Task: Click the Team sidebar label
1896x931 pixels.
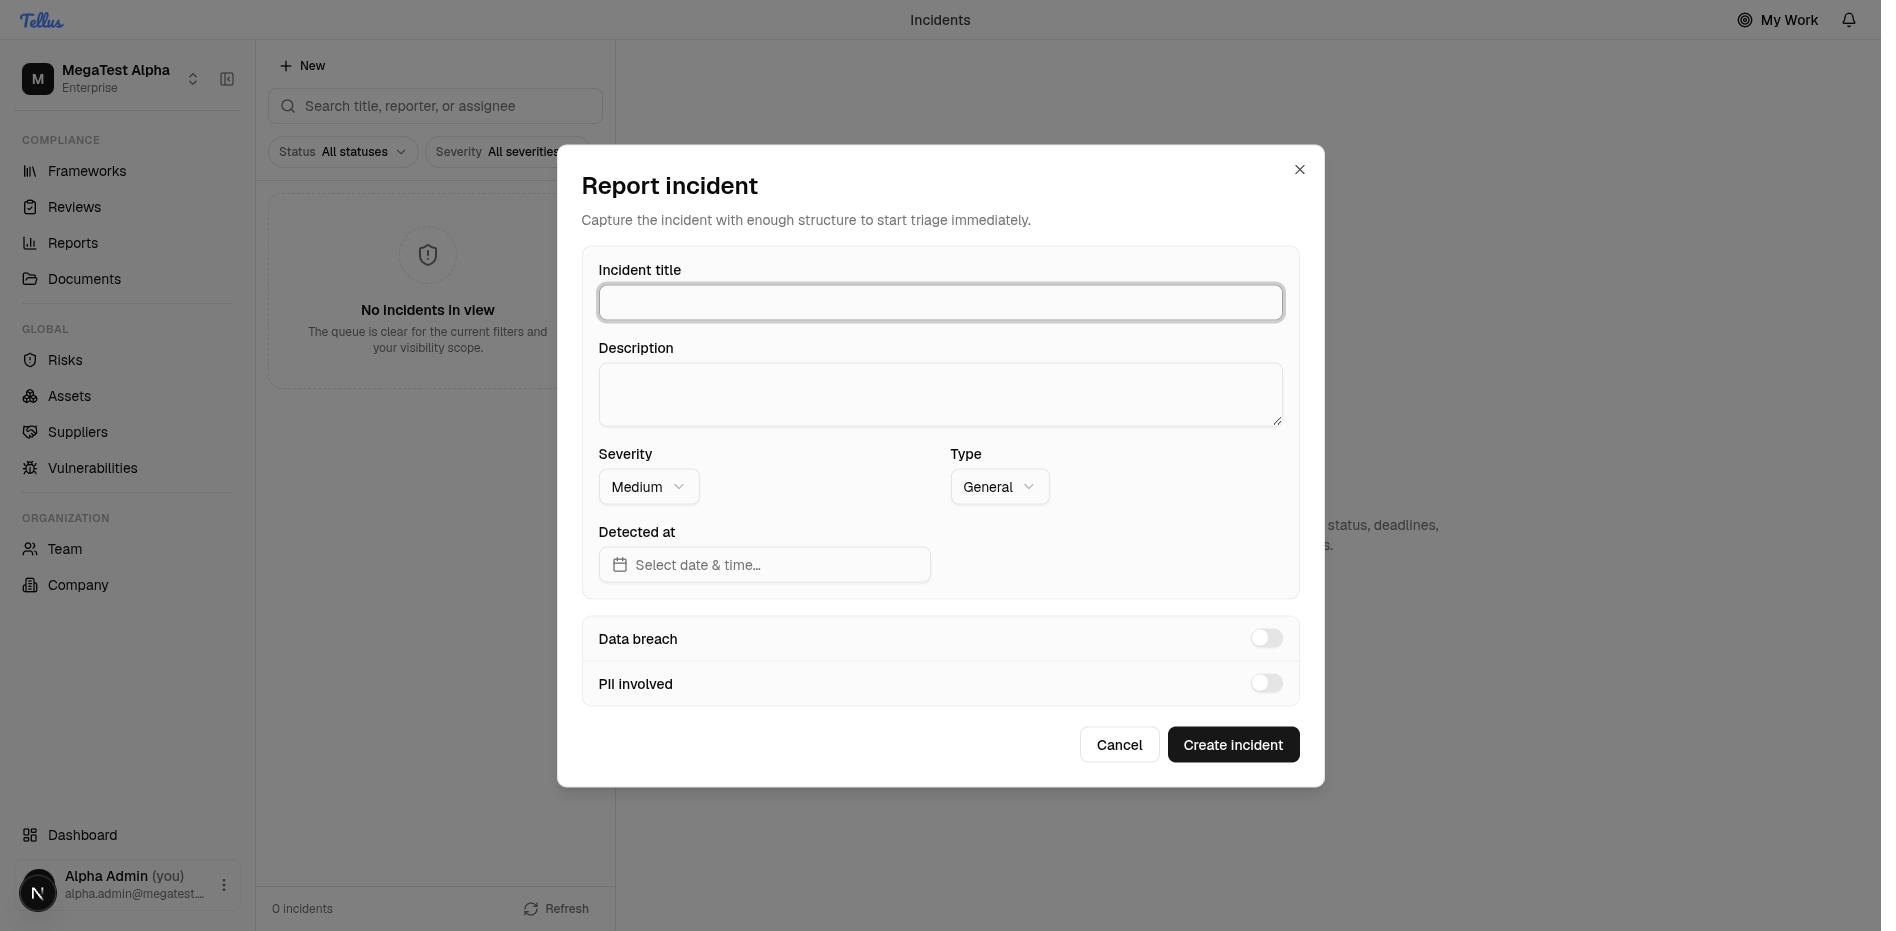Action: [65, 549]
